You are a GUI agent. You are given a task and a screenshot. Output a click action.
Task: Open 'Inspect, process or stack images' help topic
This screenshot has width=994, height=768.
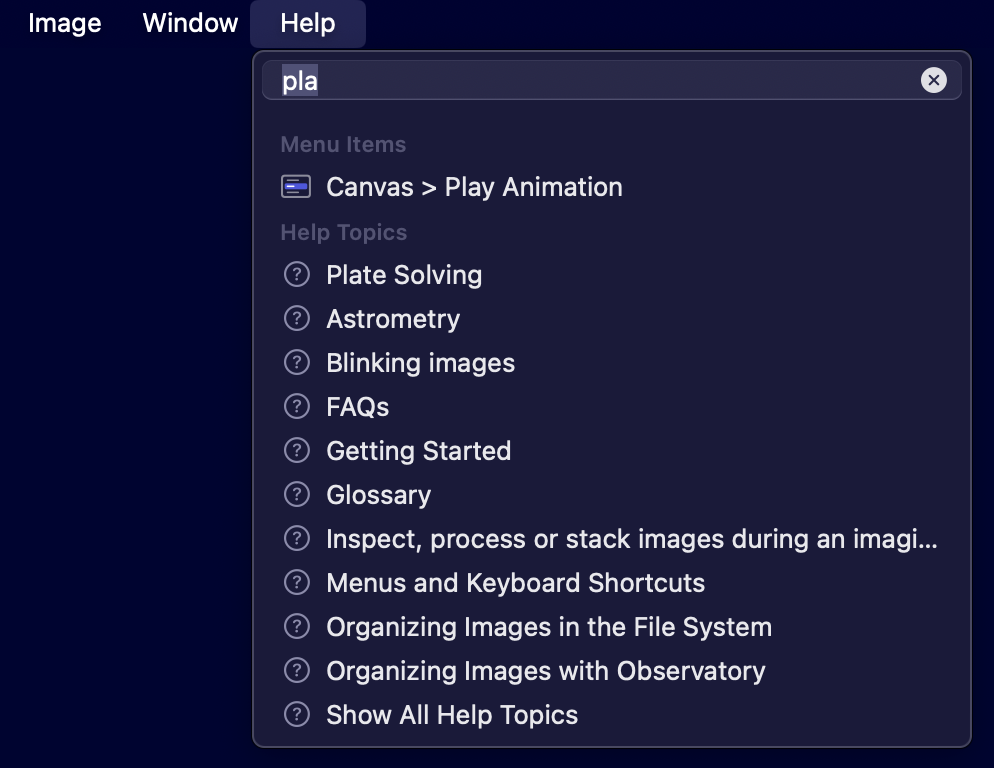(612, 539)
